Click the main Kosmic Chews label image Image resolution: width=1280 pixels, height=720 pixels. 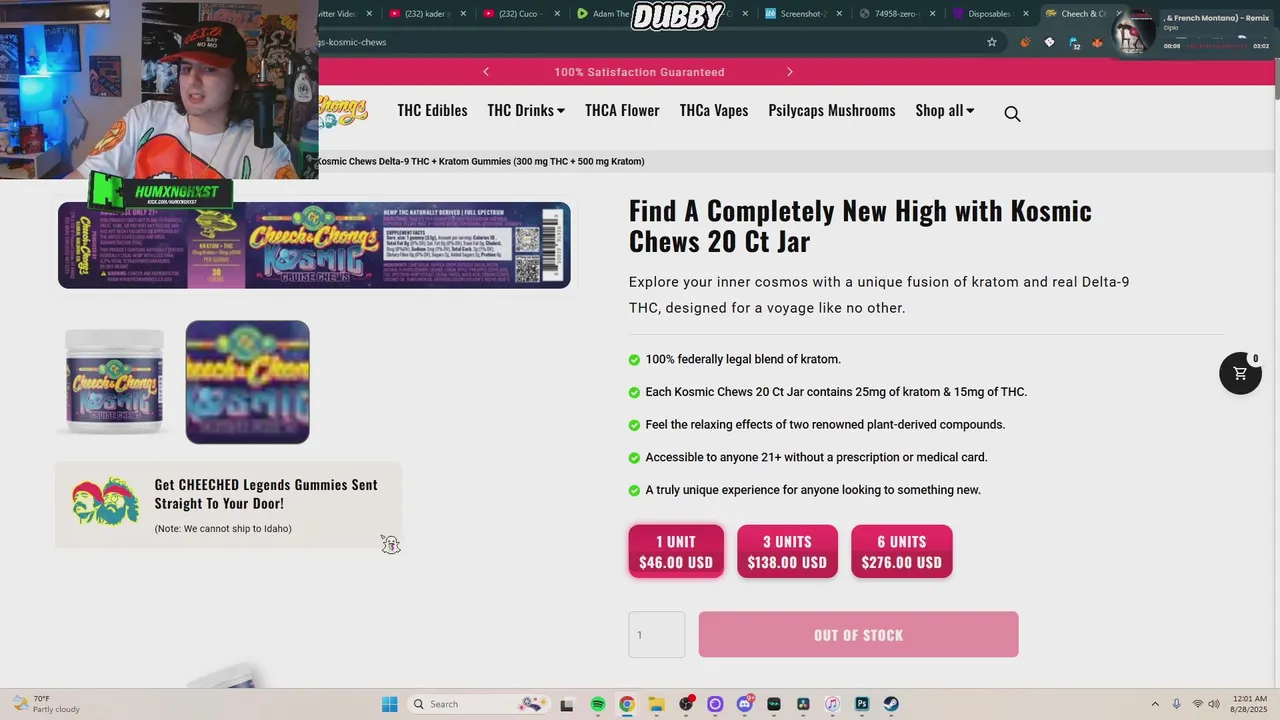click(314, 245)
